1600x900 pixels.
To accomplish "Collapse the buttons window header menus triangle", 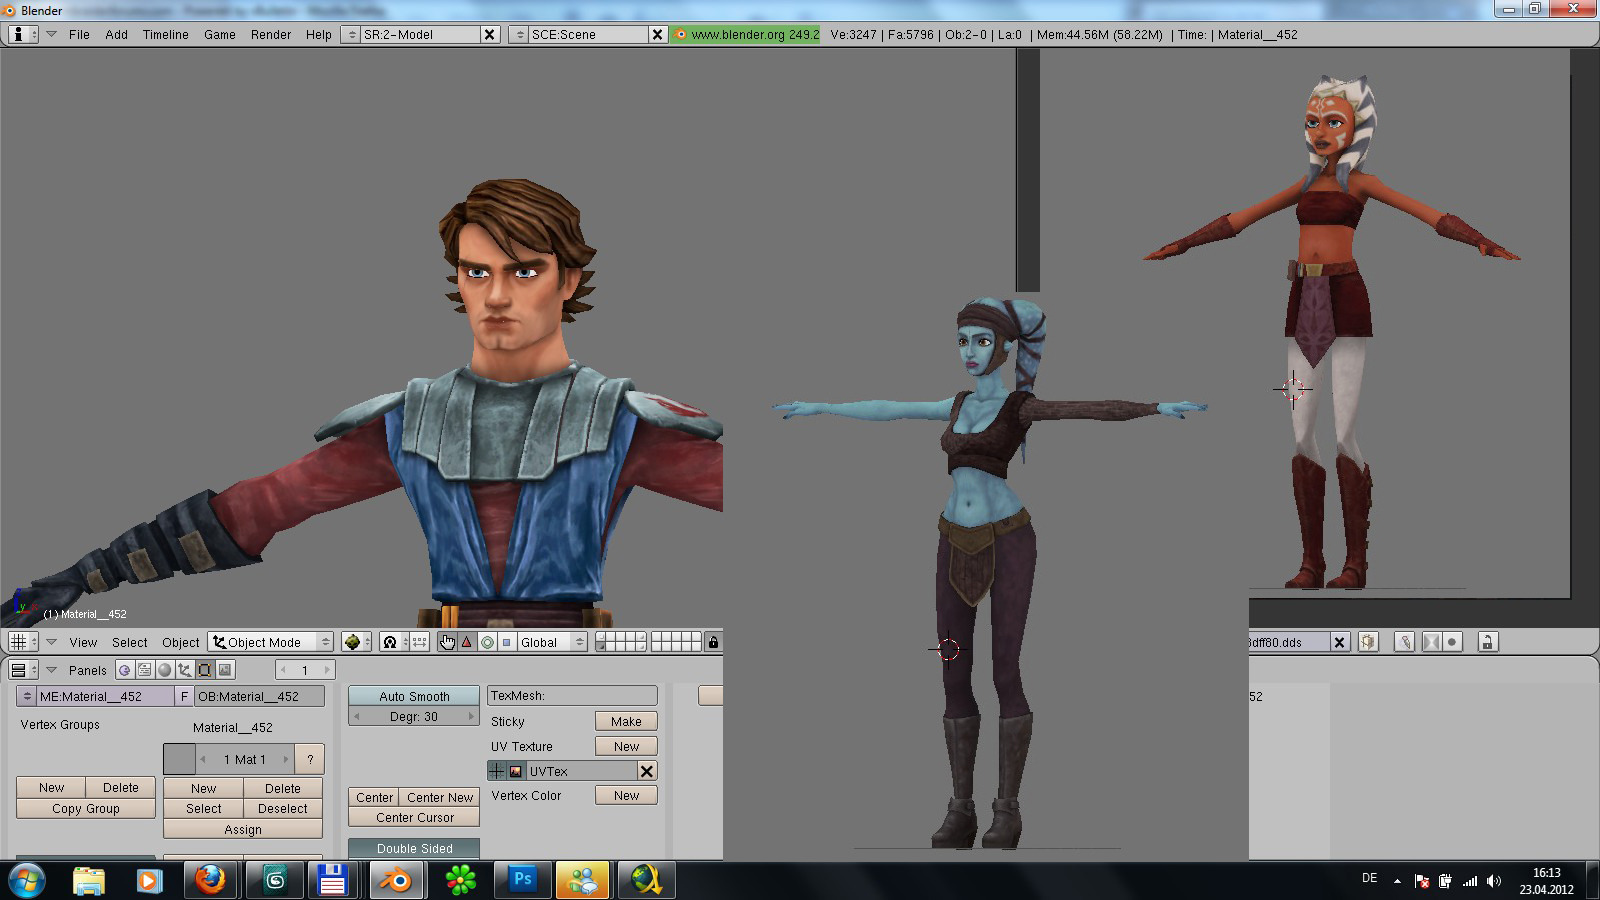I will (51, 670).
